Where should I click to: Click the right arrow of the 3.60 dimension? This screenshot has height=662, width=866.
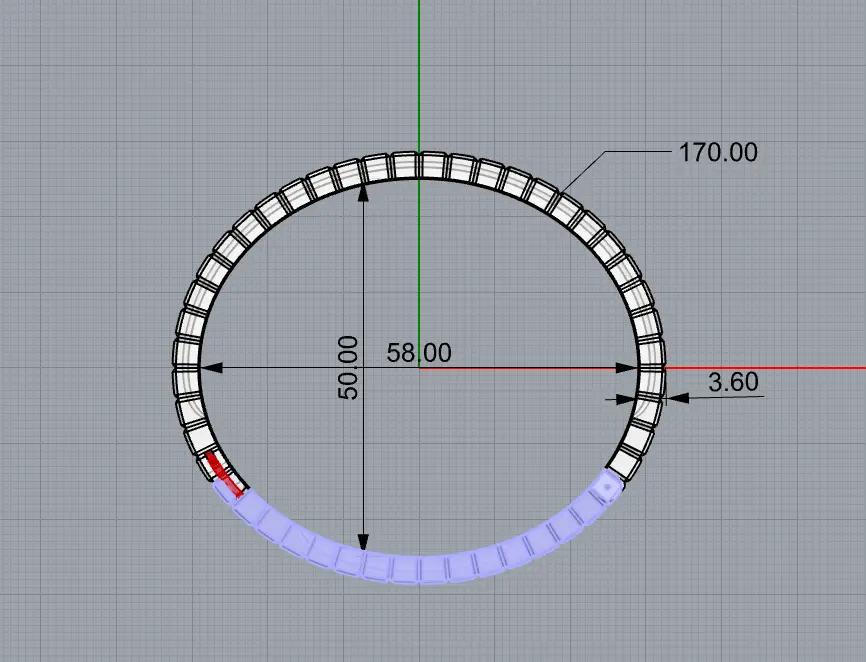[x=675, y=397]
